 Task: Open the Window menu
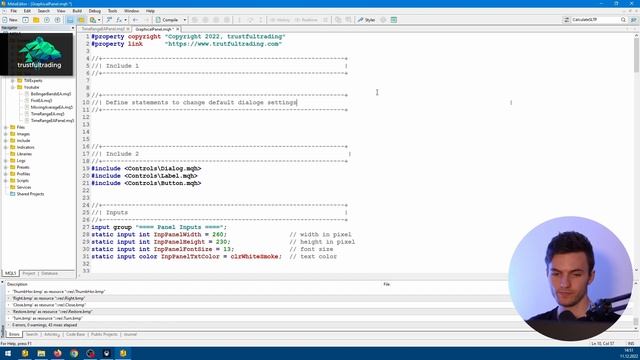click(131, 11)
